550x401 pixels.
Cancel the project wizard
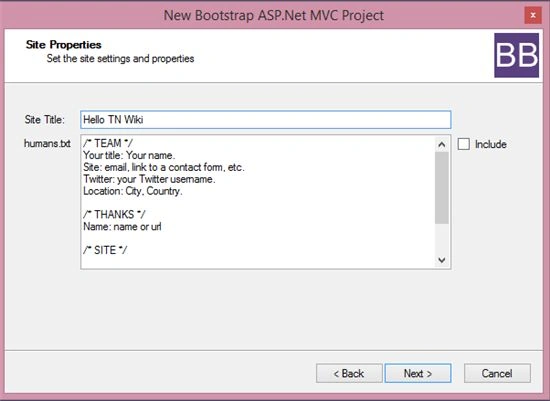click(497, 373)
